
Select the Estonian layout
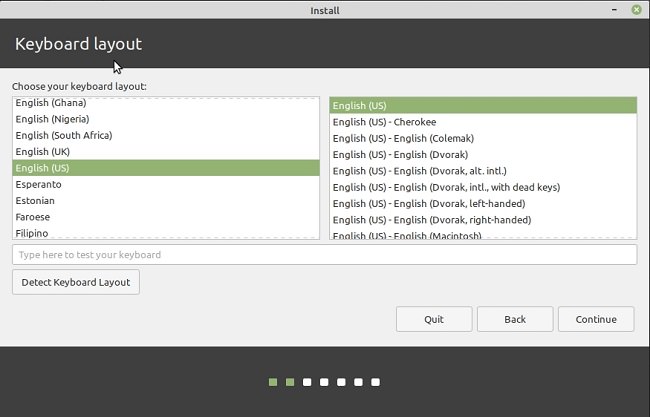click(166, 201)
